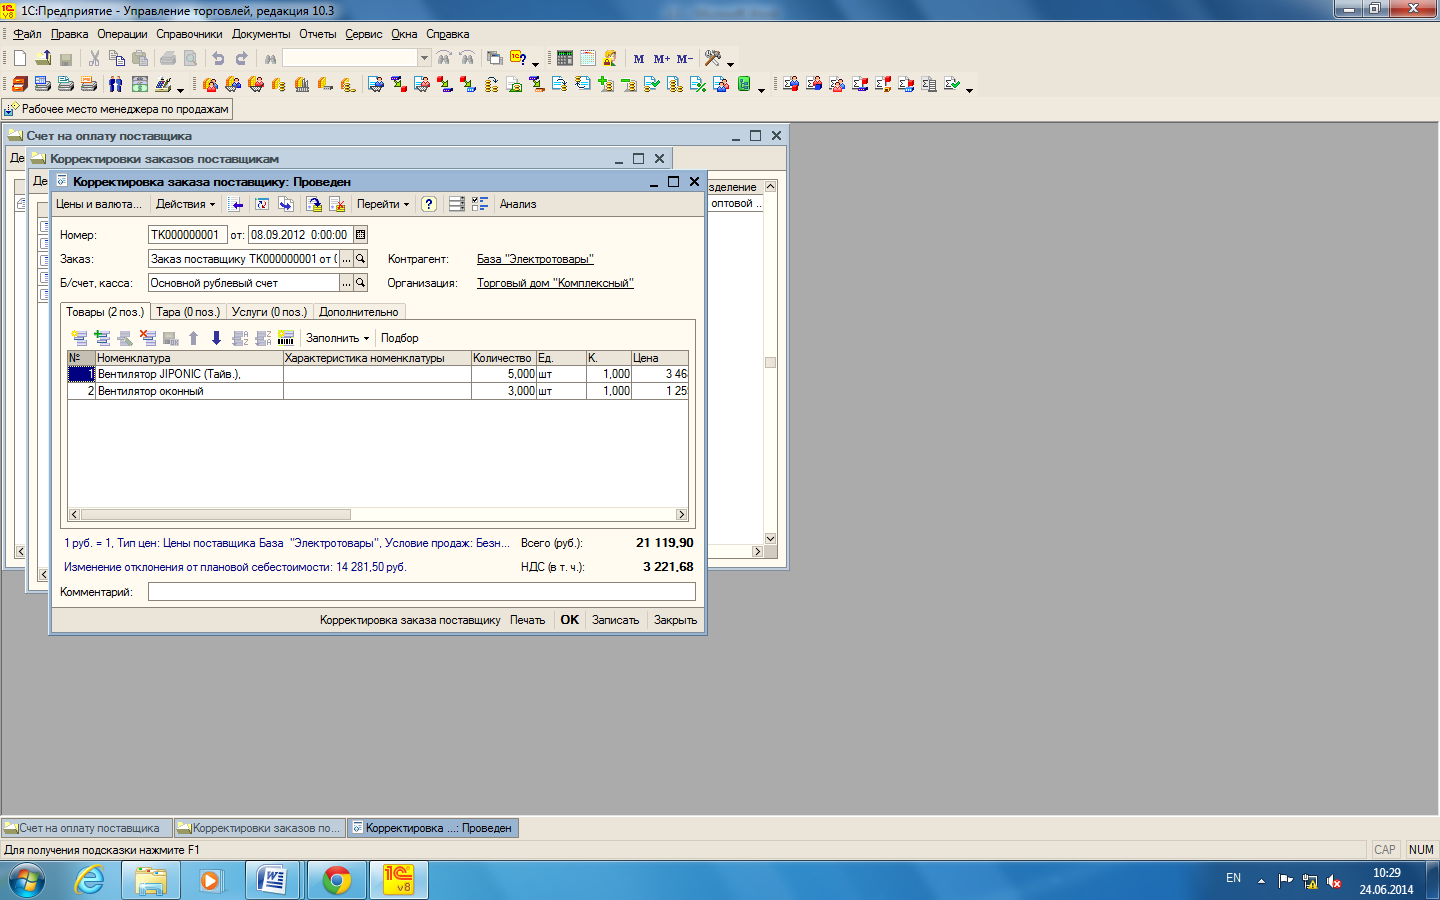Click the two people icon in second toolbar
The width and height of the screenshot is (1440, 900).
click(116, 84)
